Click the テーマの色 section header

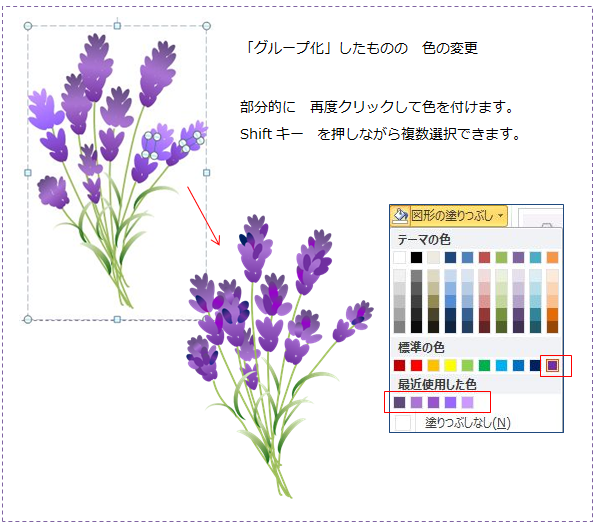coord(424,240)
